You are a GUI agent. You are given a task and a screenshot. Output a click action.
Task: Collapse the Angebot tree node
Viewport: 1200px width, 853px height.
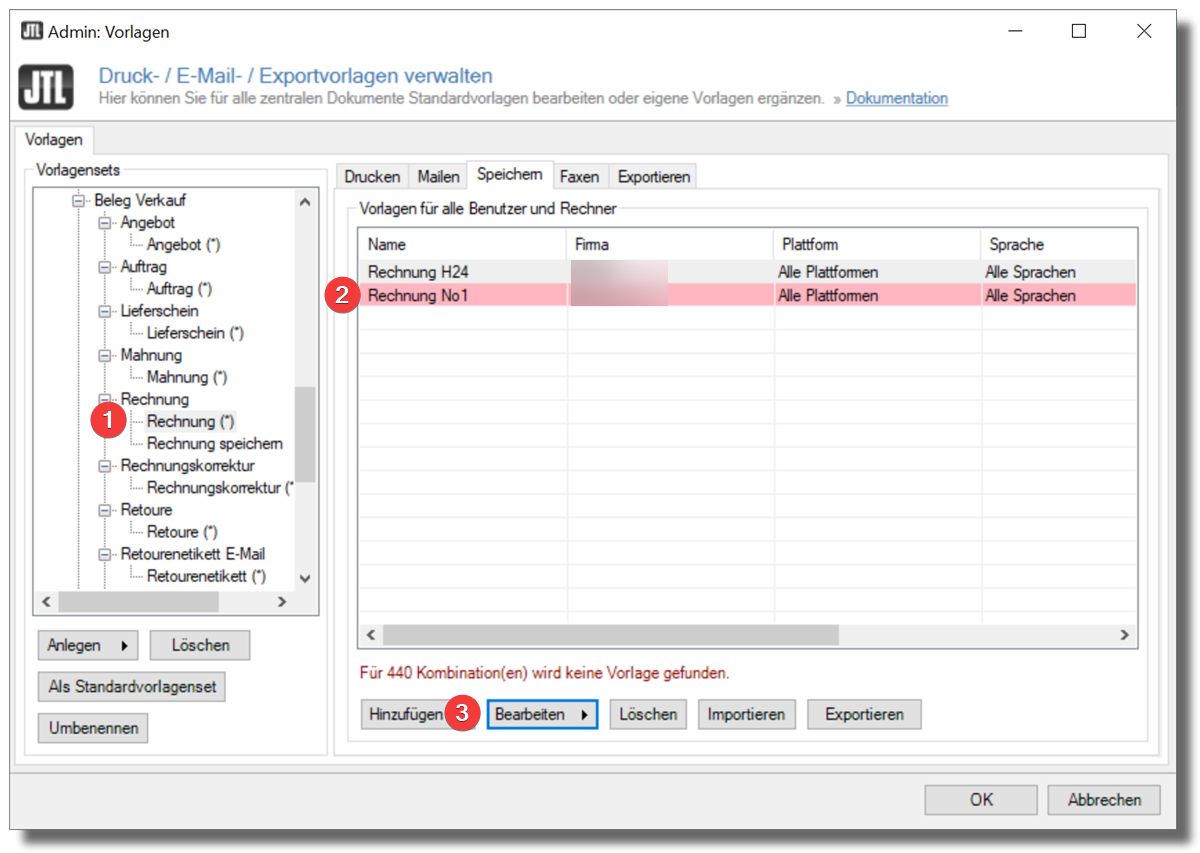tap(105, 223)
